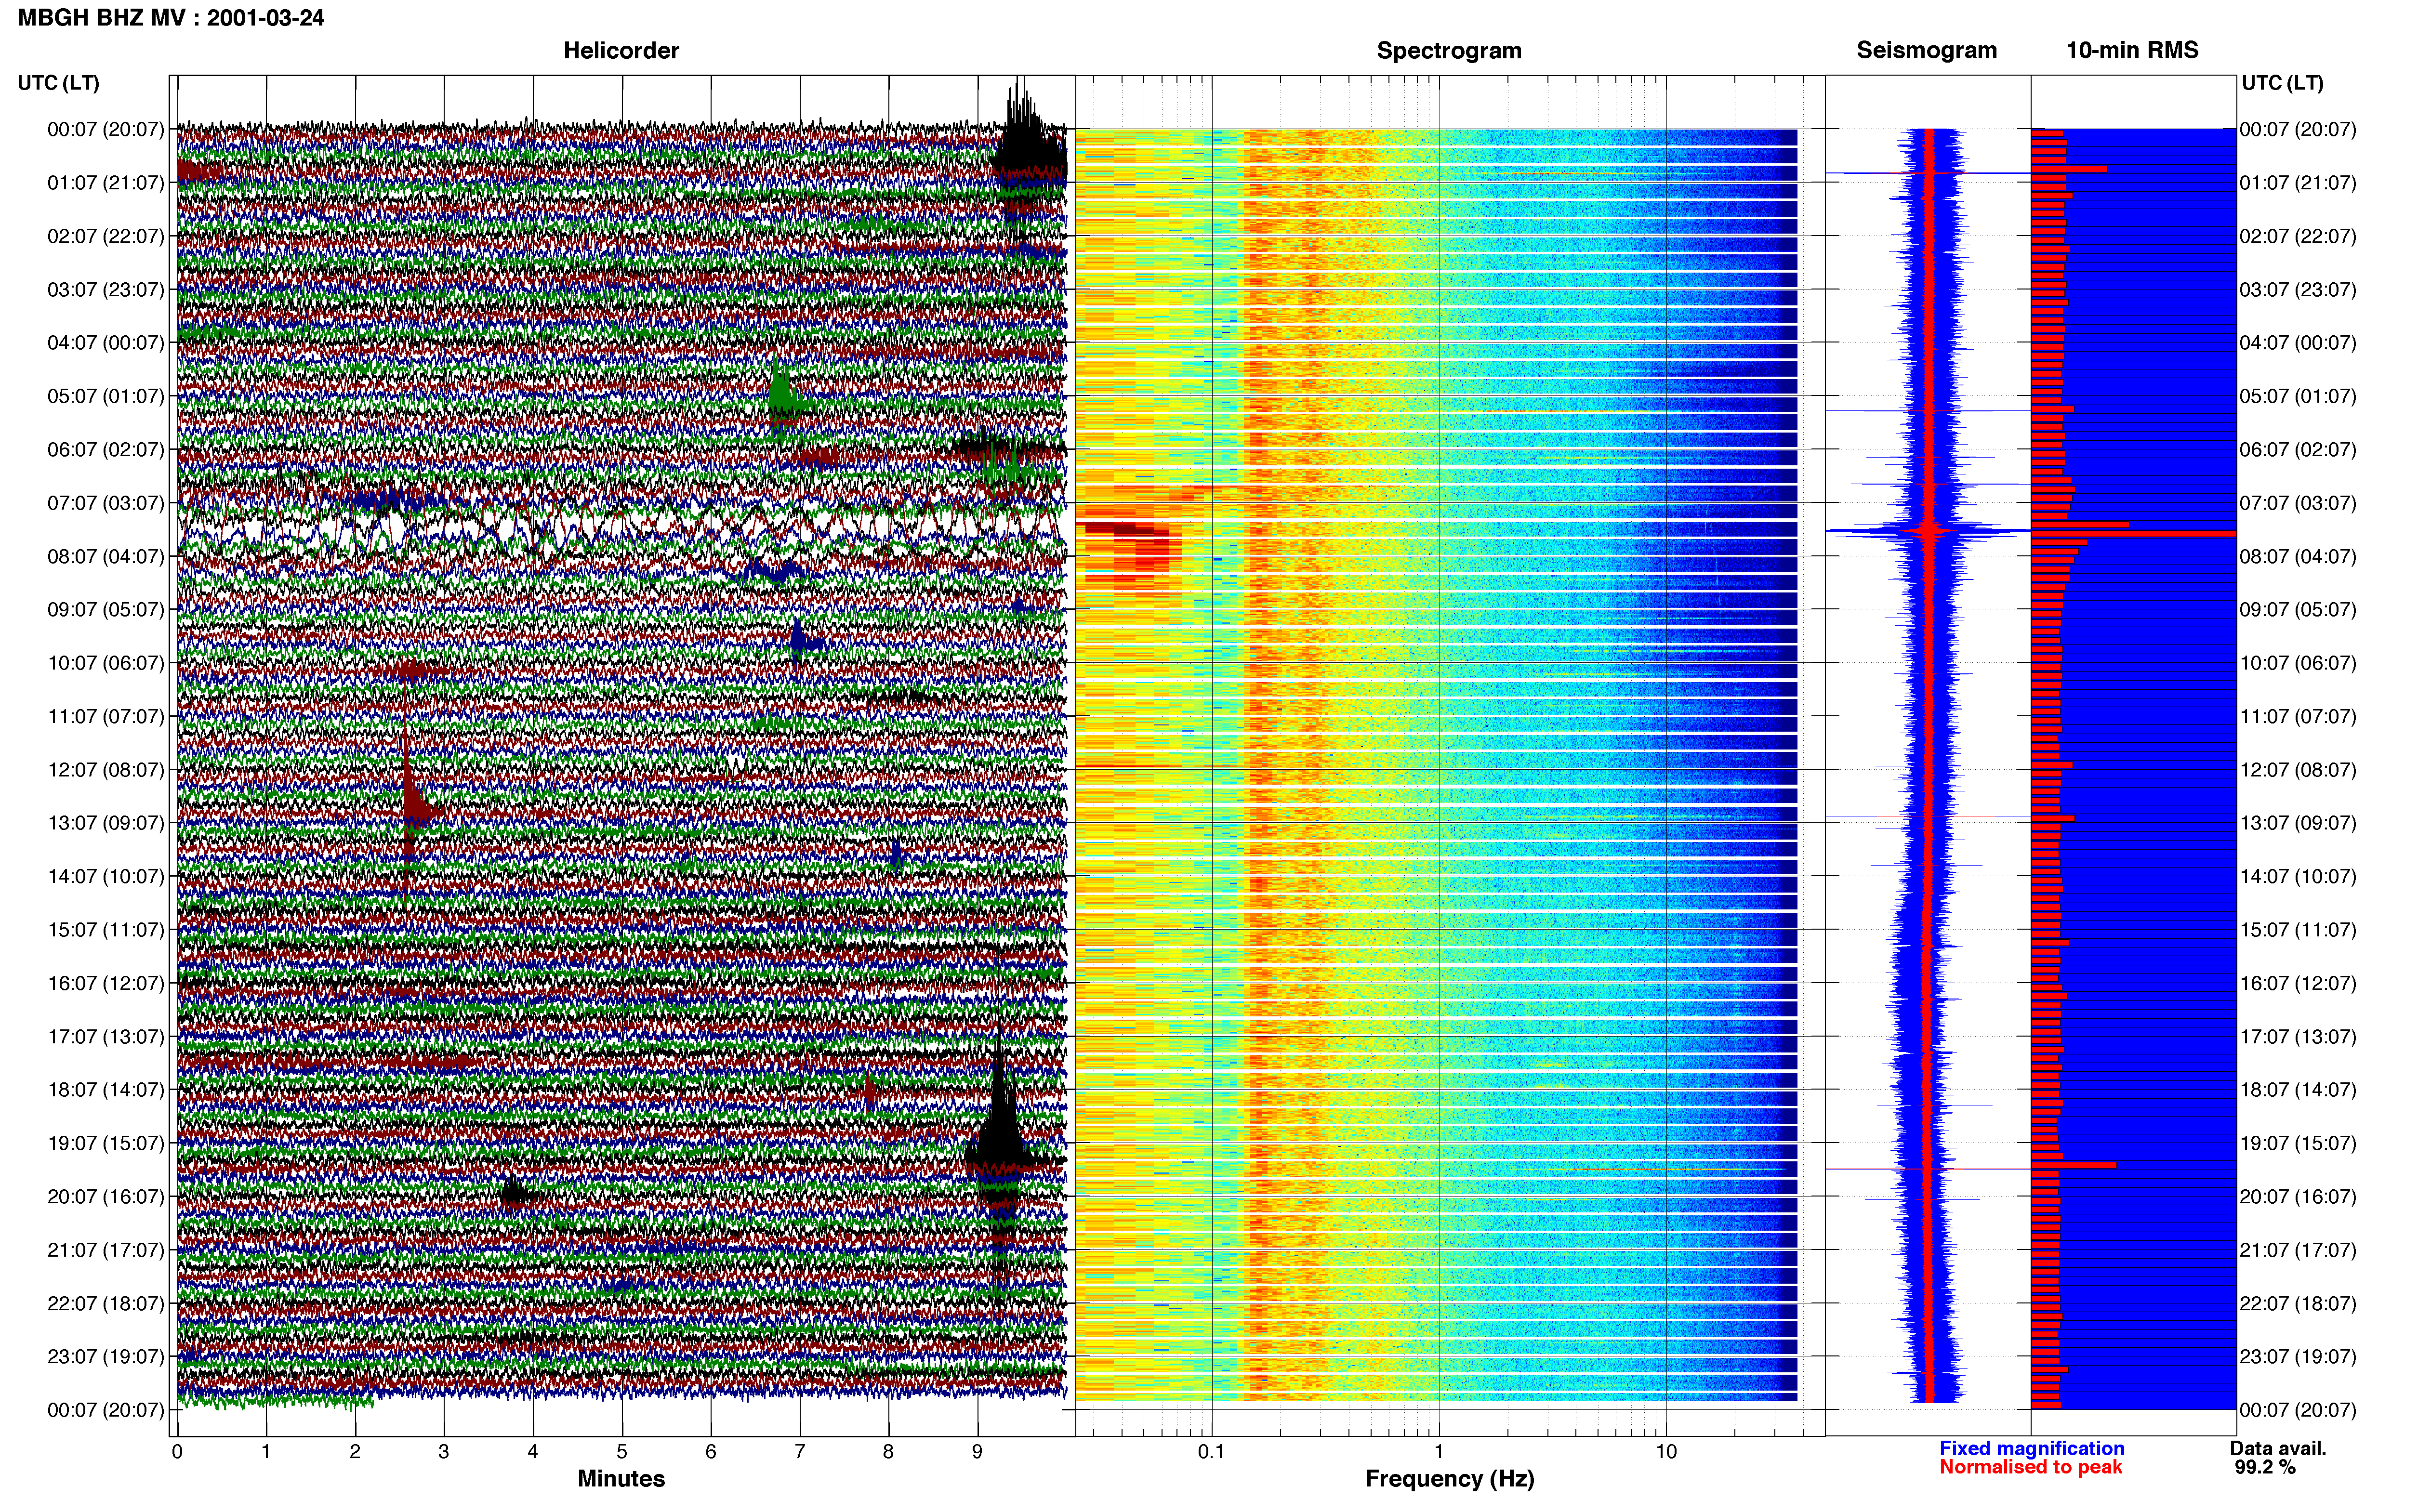The width and height of the screenshot is (2418, 1512).
Task: Click the Minutes axis label under the helicorder
Action: 621,1479
